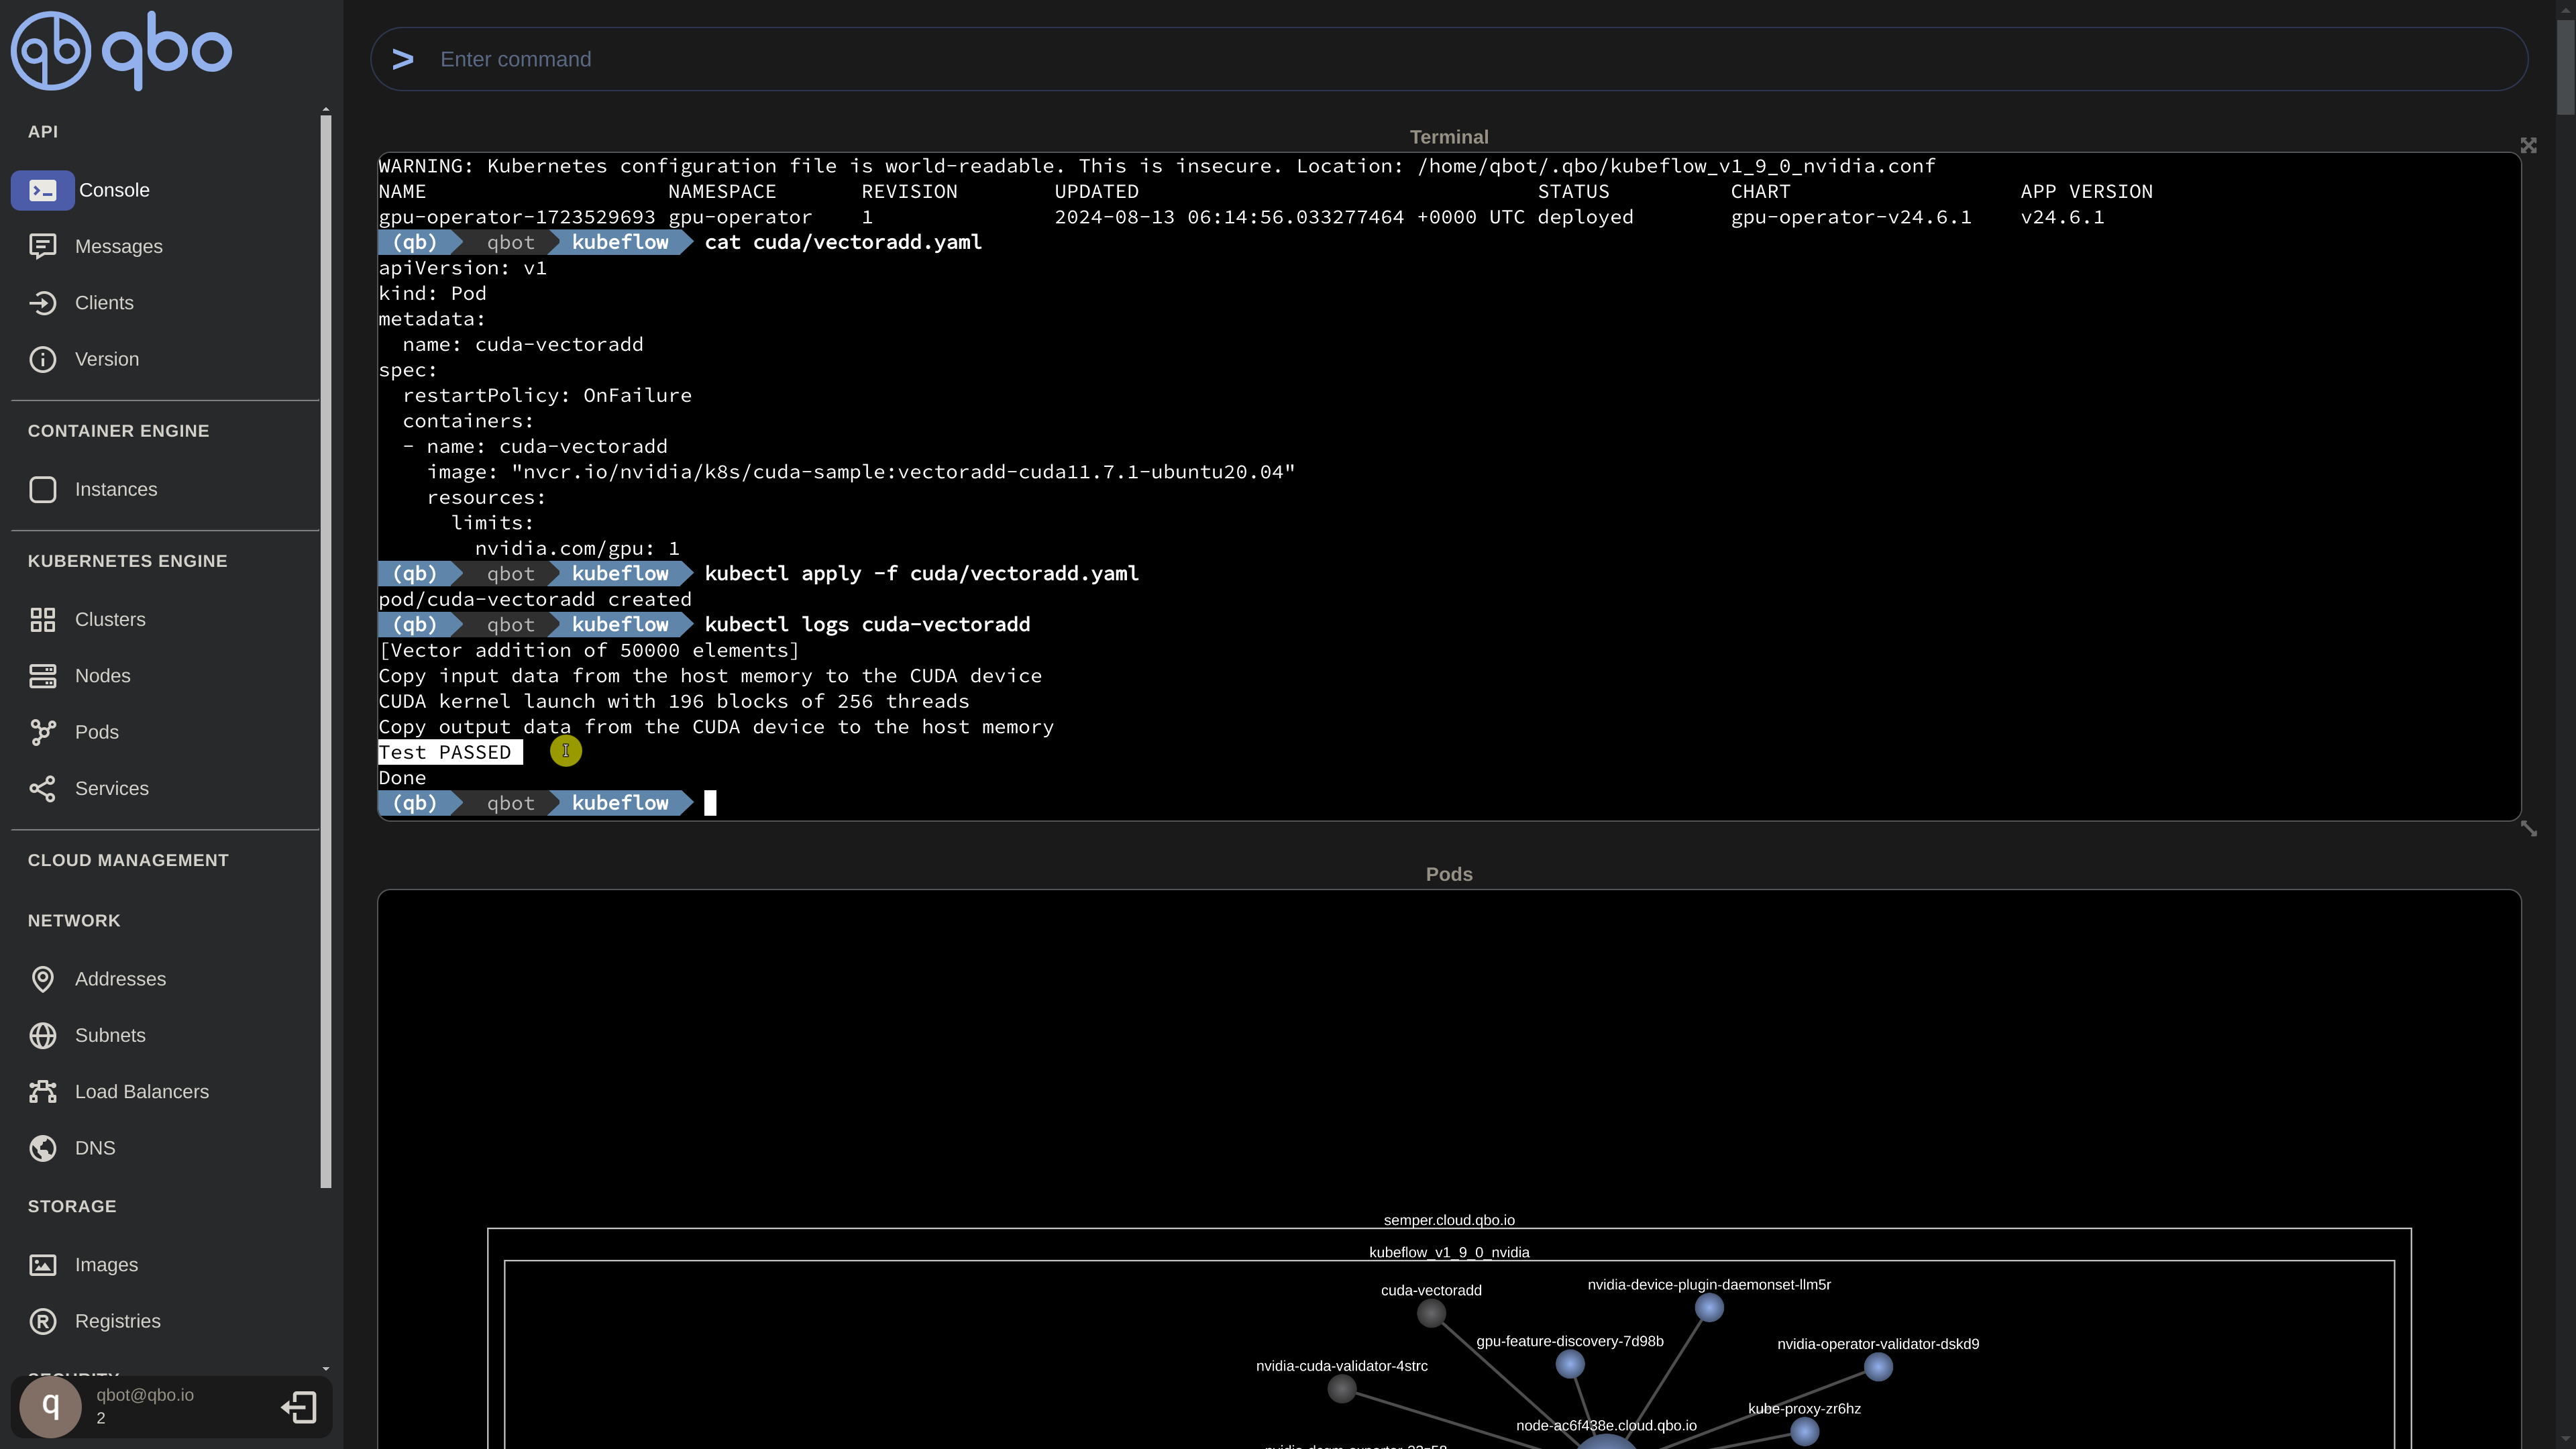Open network Addresses

[x=121, y=979]
